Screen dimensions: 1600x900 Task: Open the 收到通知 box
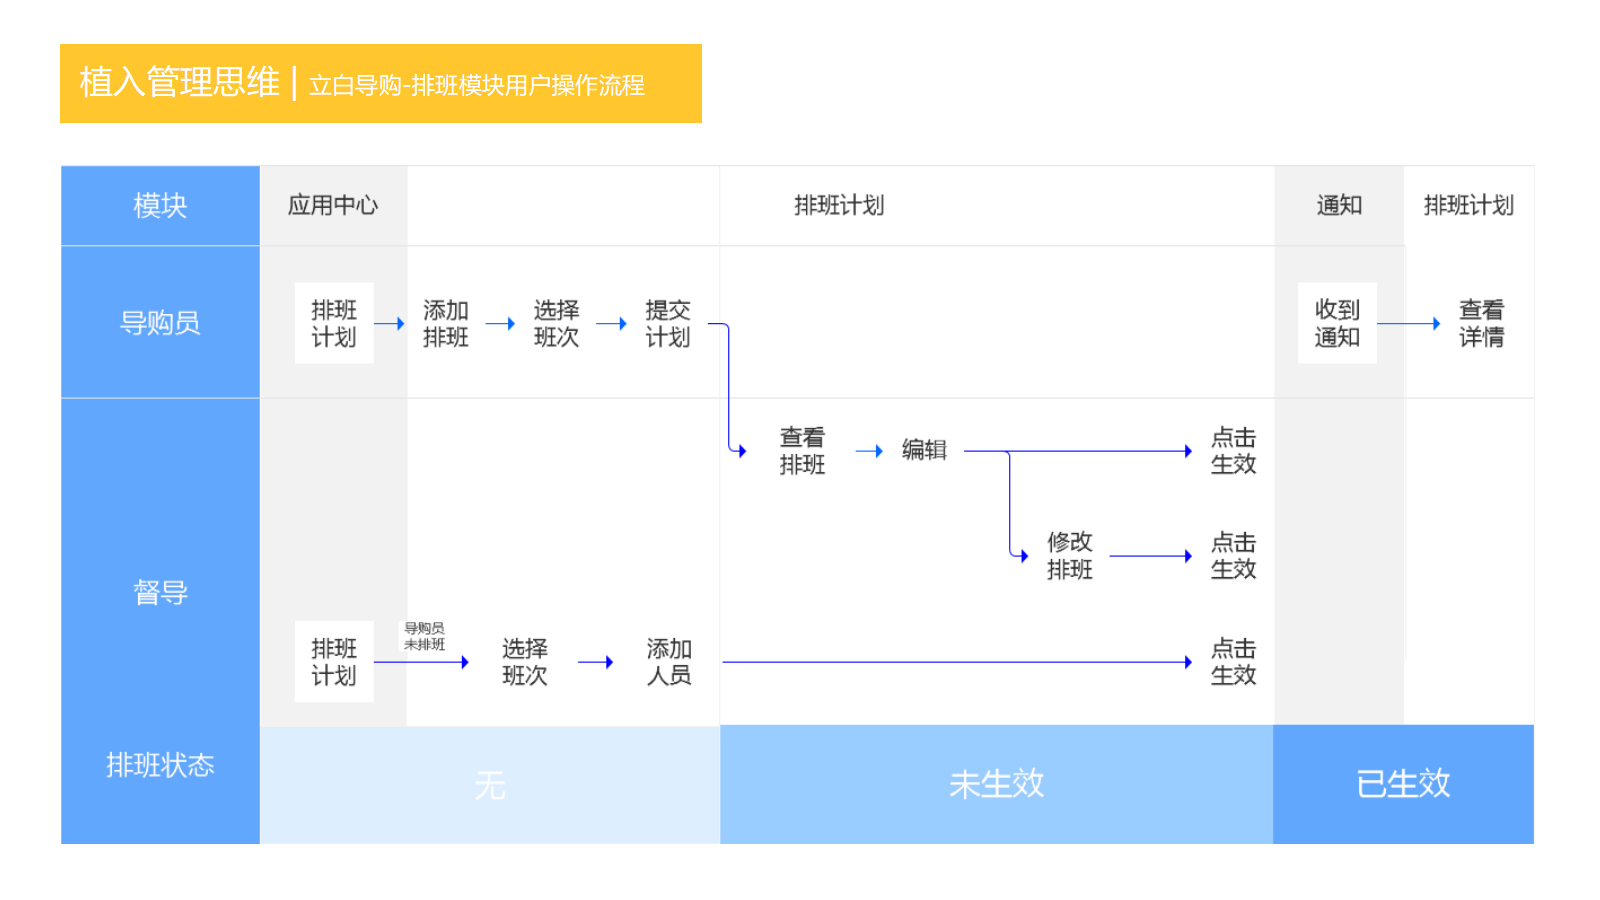(1337, 323)
